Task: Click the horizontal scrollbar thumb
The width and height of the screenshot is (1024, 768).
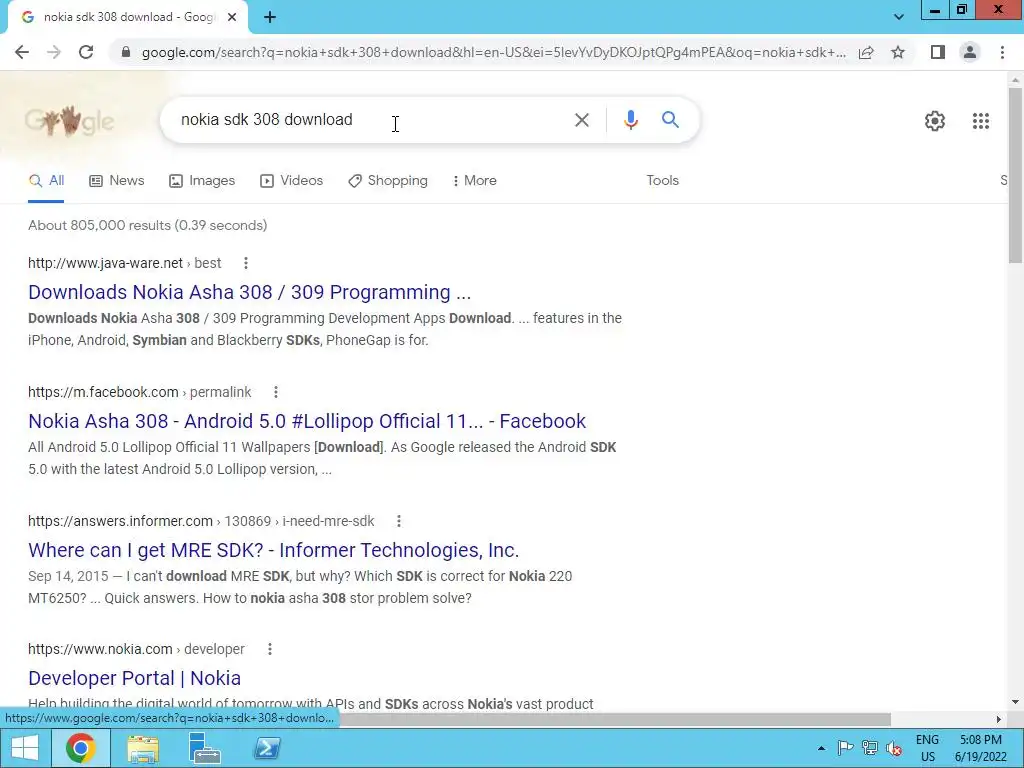Action: [614, 719]
